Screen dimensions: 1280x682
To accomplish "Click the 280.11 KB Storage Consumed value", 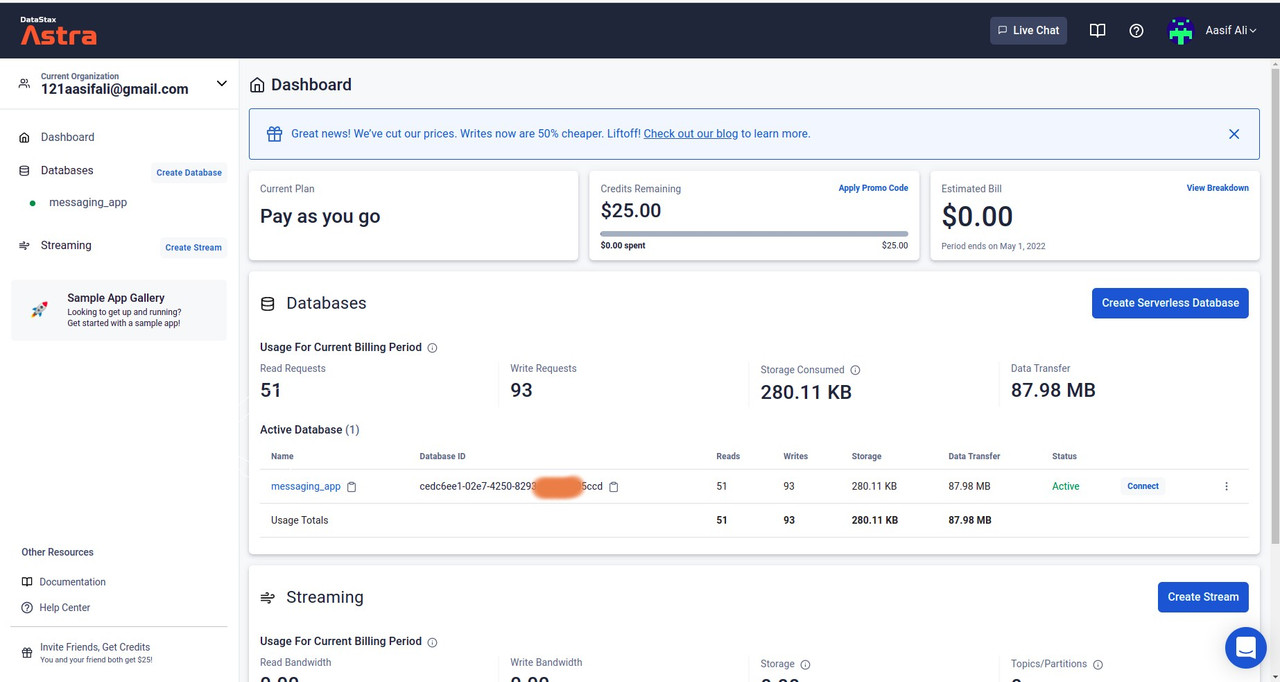I will pos(806,393).
